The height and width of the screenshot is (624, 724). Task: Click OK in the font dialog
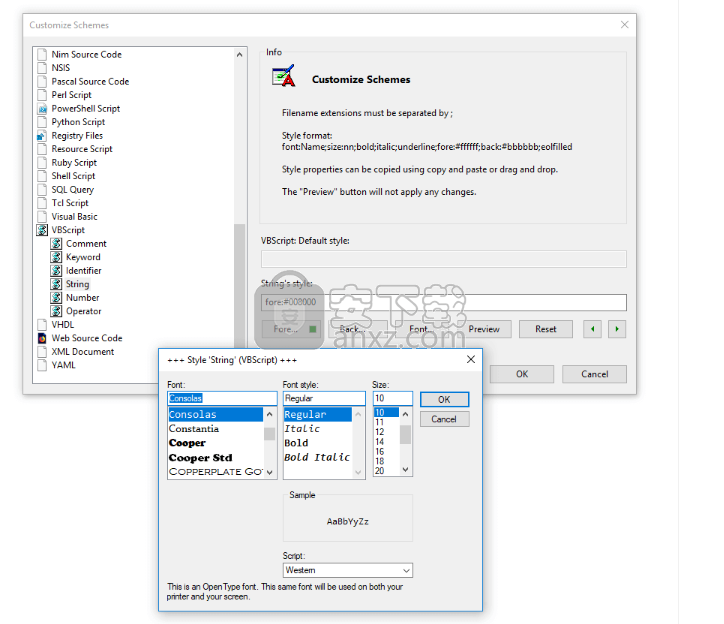pos(444,399)
